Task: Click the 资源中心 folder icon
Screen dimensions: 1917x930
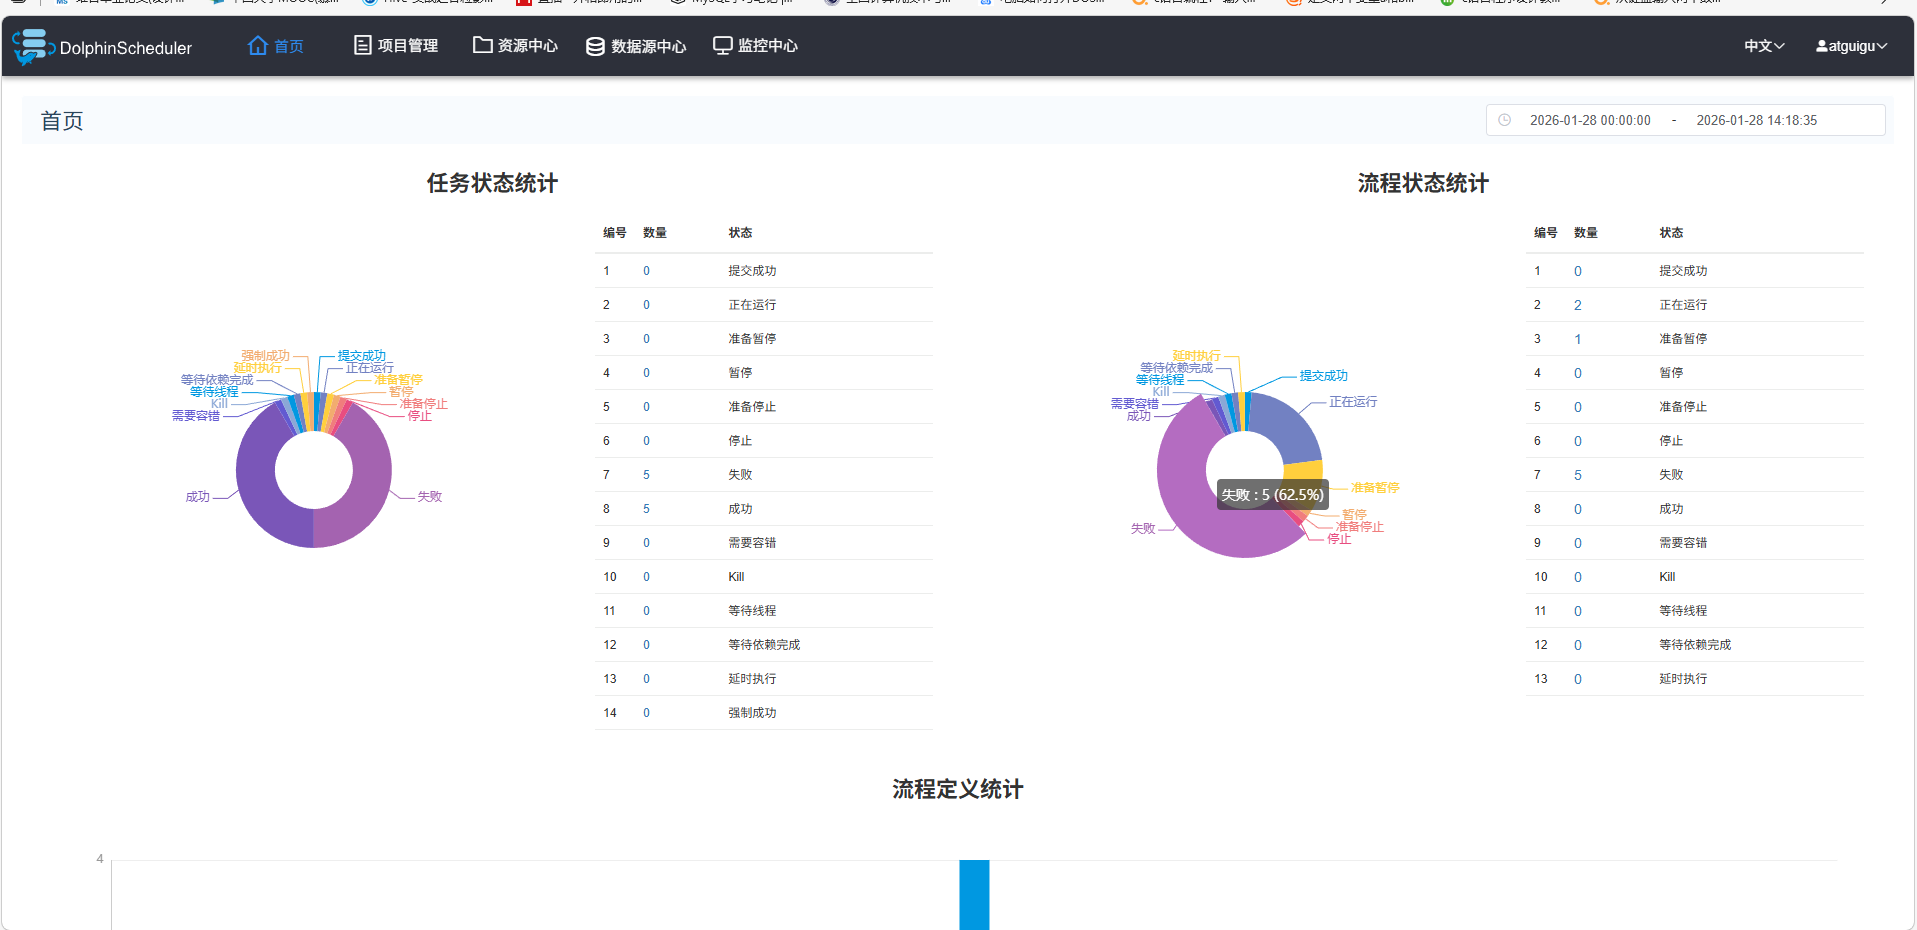Action: pos(481,45)
